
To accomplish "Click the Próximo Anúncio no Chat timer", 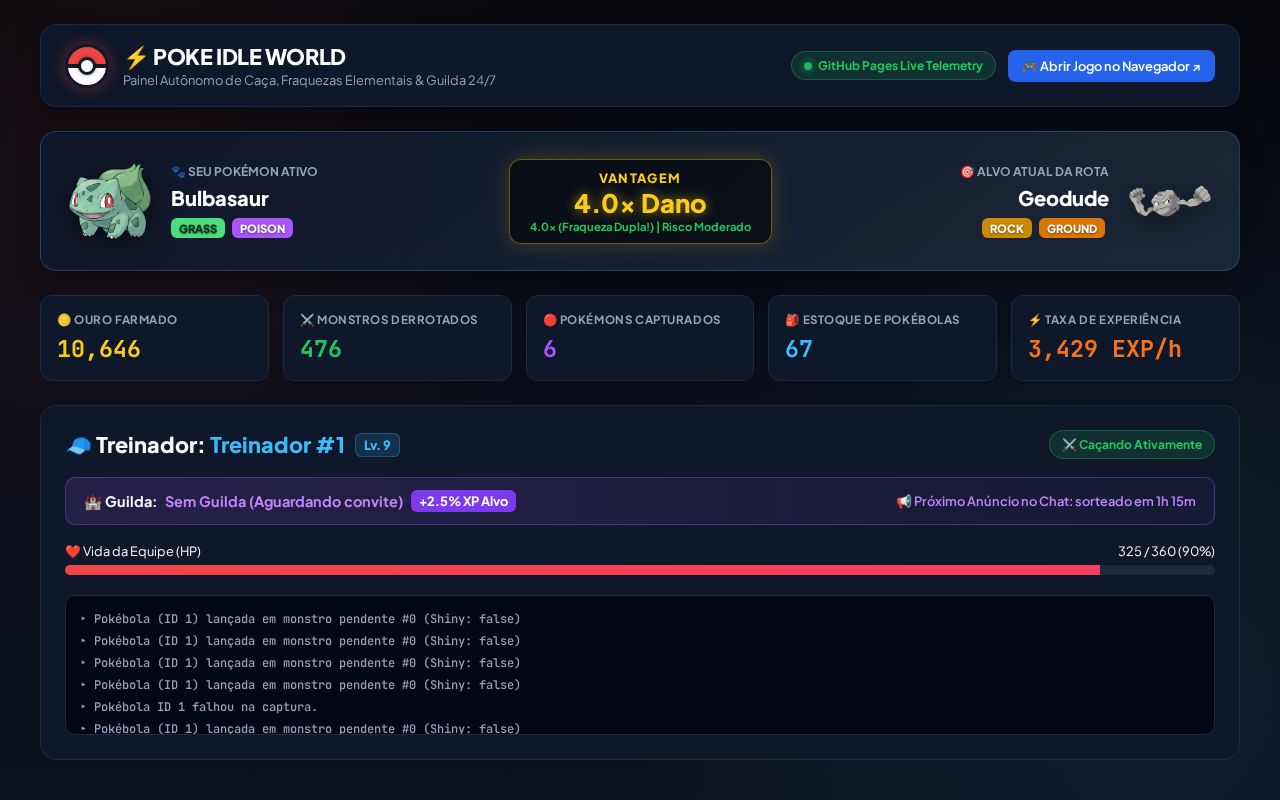I will (1046, 502).
